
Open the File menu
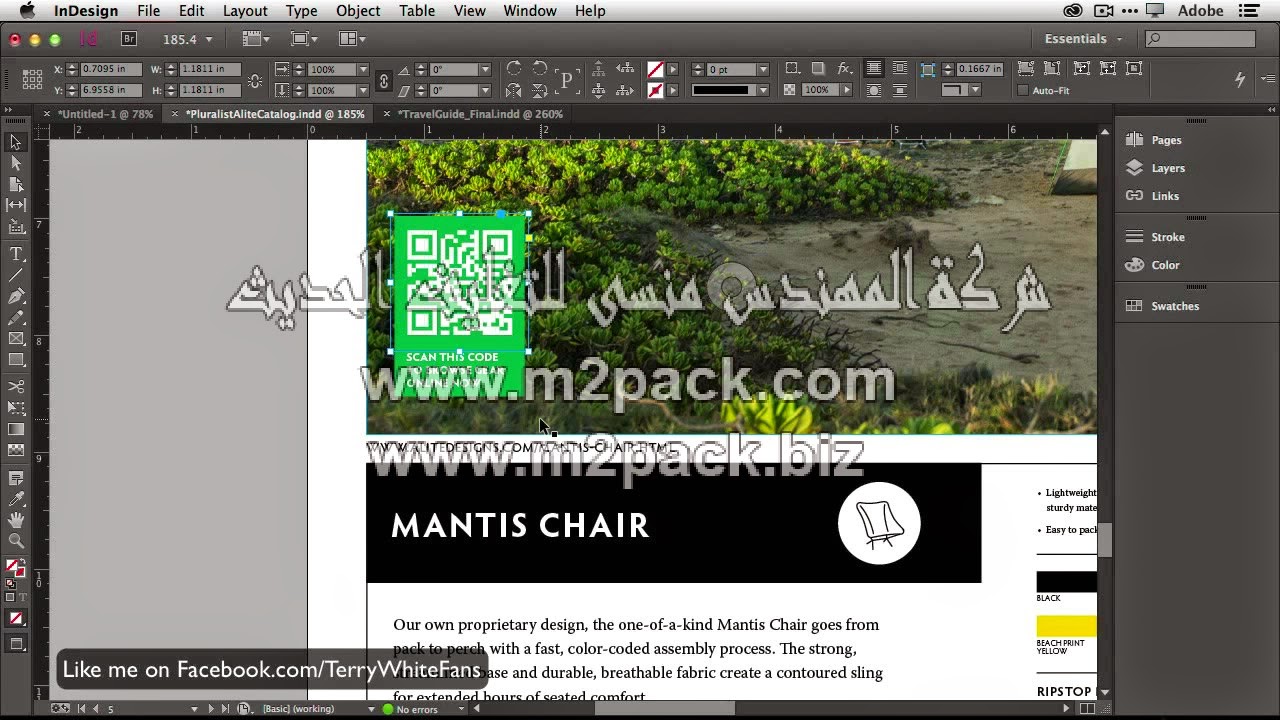pyautogui.click(x=148, y=11)
